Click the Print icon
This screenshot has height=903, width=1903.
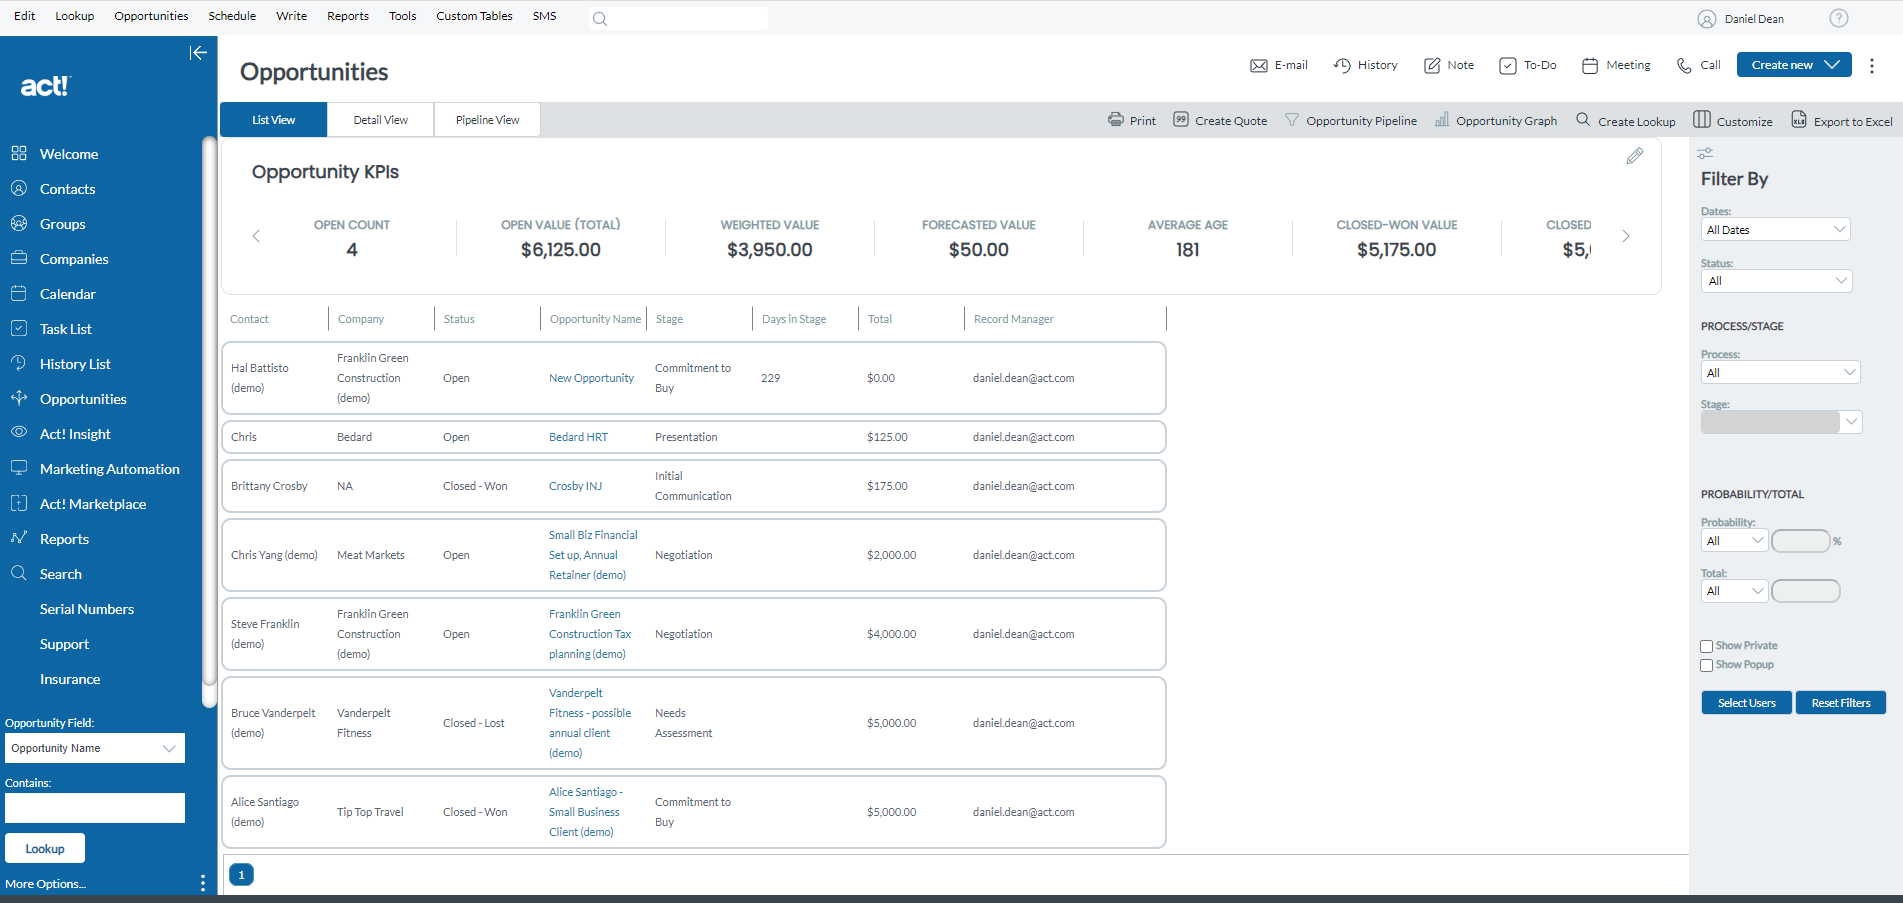(x=1116, y=119)
